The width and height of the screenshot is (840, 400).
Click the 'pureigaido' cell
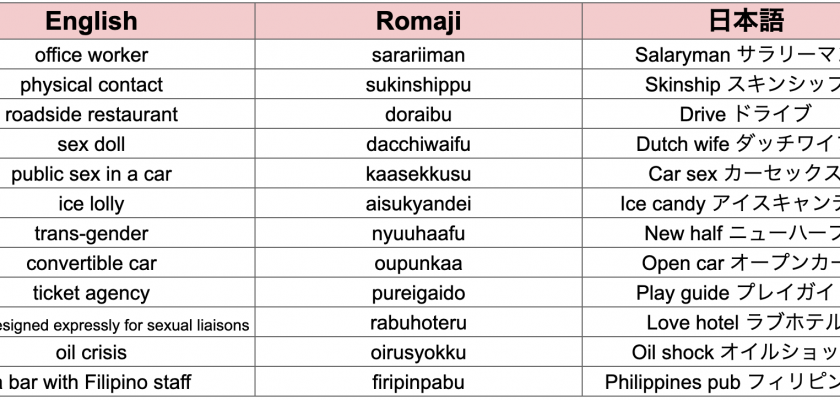point(418,293)
